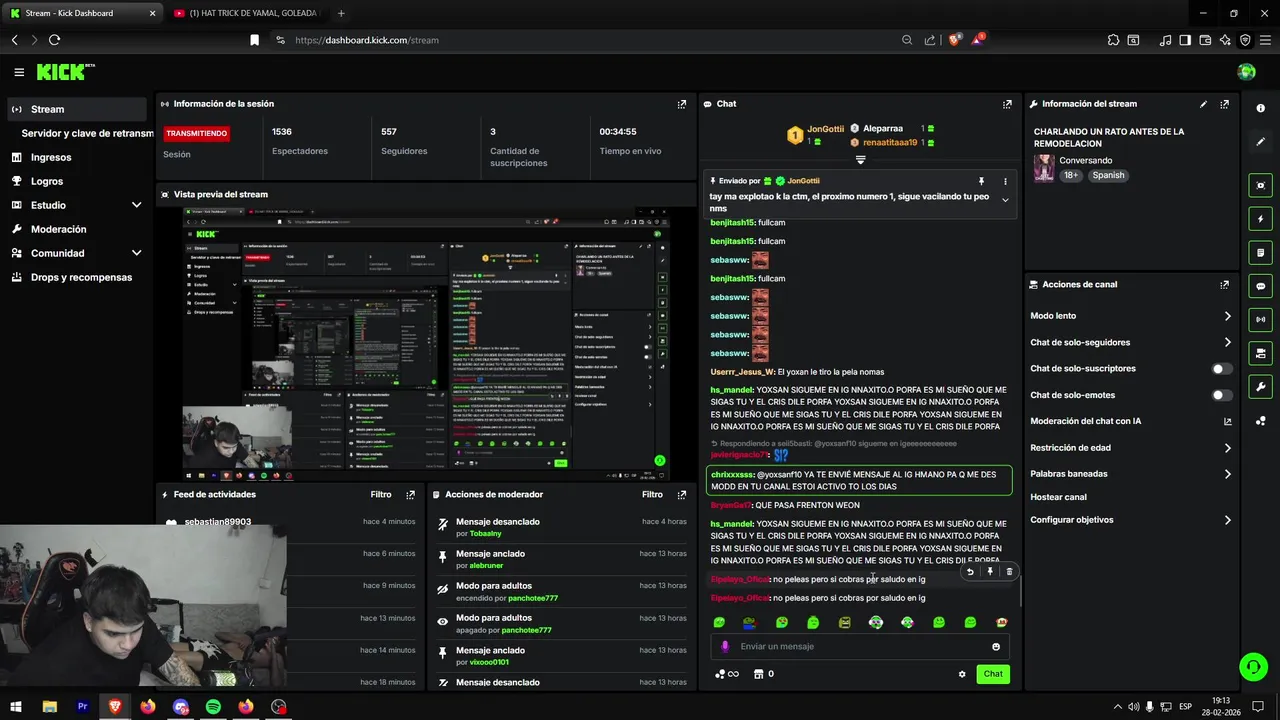1280x720 pixels.
Task: Pop out the Chat panel
Action: coord(1007,104)
